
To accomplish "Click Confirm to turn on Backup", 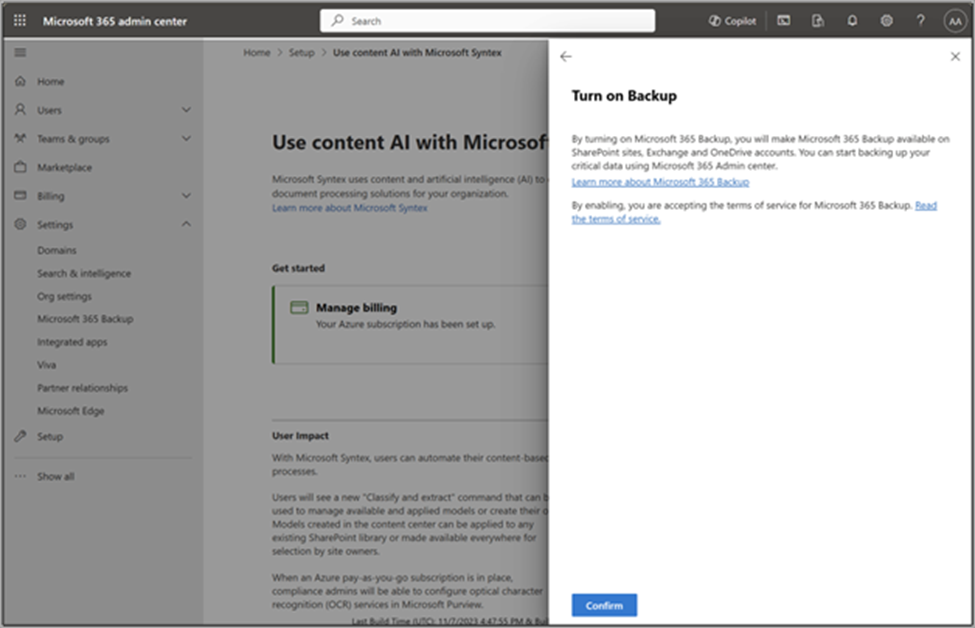I will click(x=604, y=605).
